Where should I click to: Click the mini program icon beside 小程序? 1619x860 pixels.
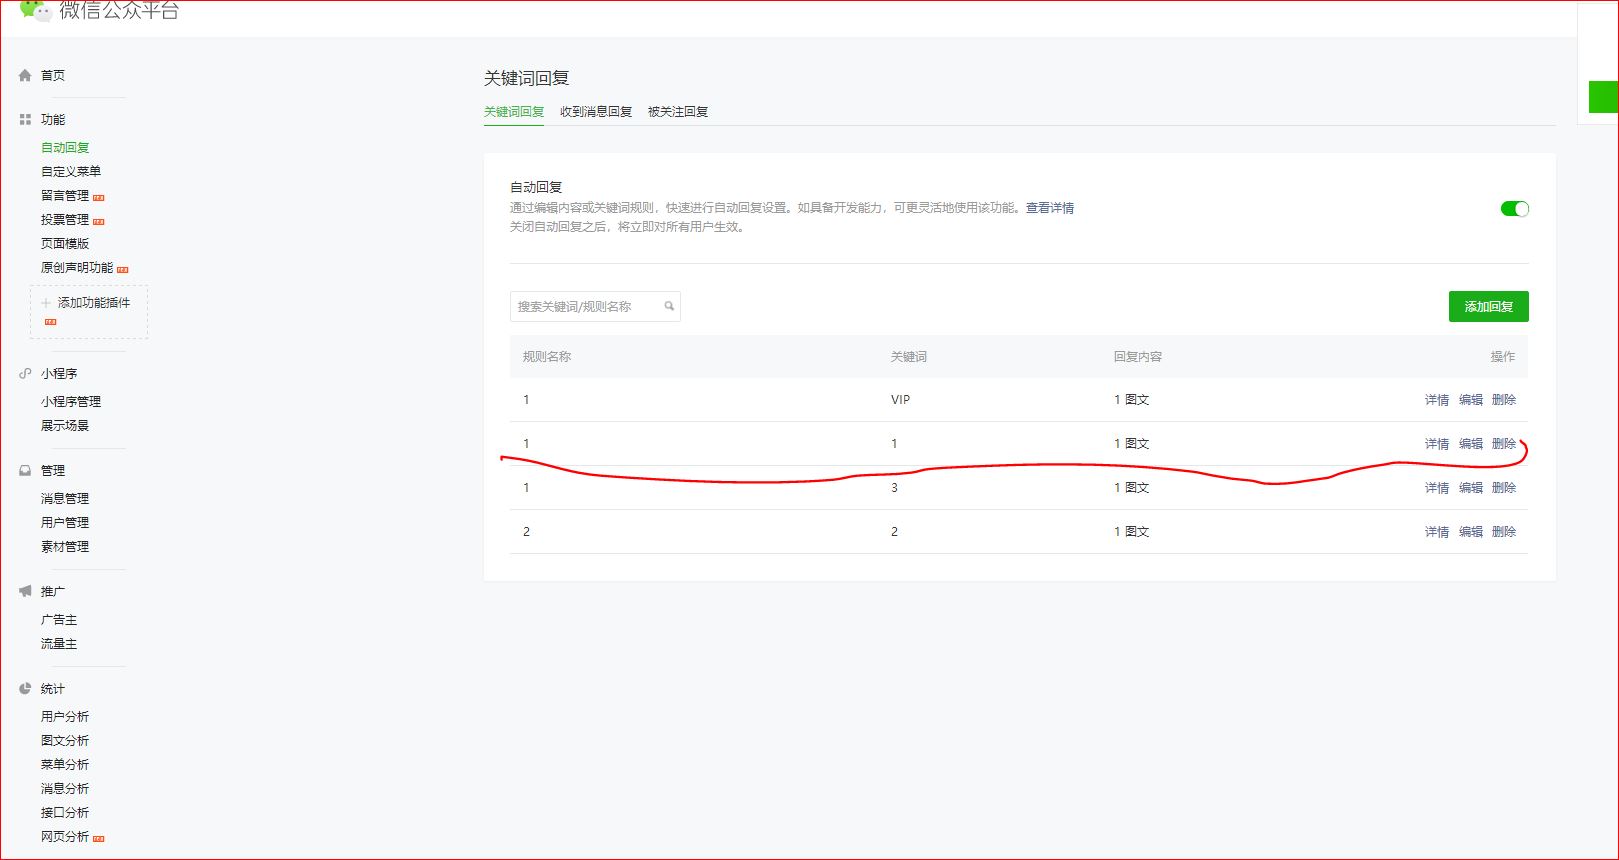[25, 374]
